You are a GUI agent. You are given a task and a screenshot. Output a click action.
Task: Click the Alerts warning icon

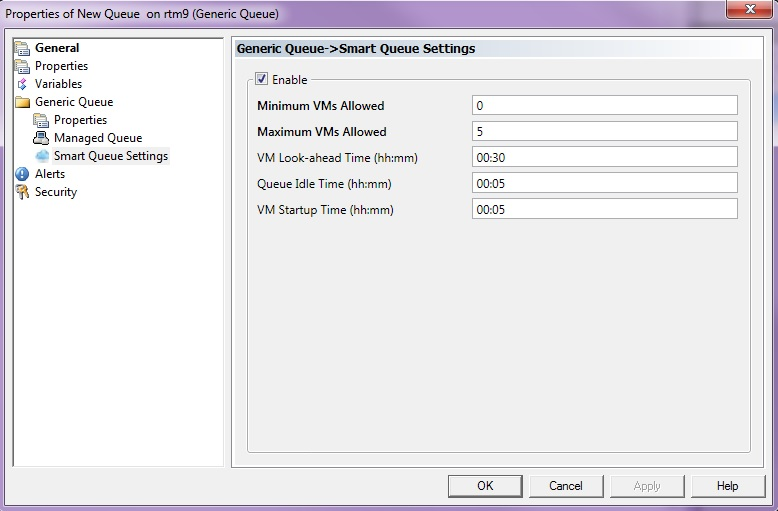[22, 174]
